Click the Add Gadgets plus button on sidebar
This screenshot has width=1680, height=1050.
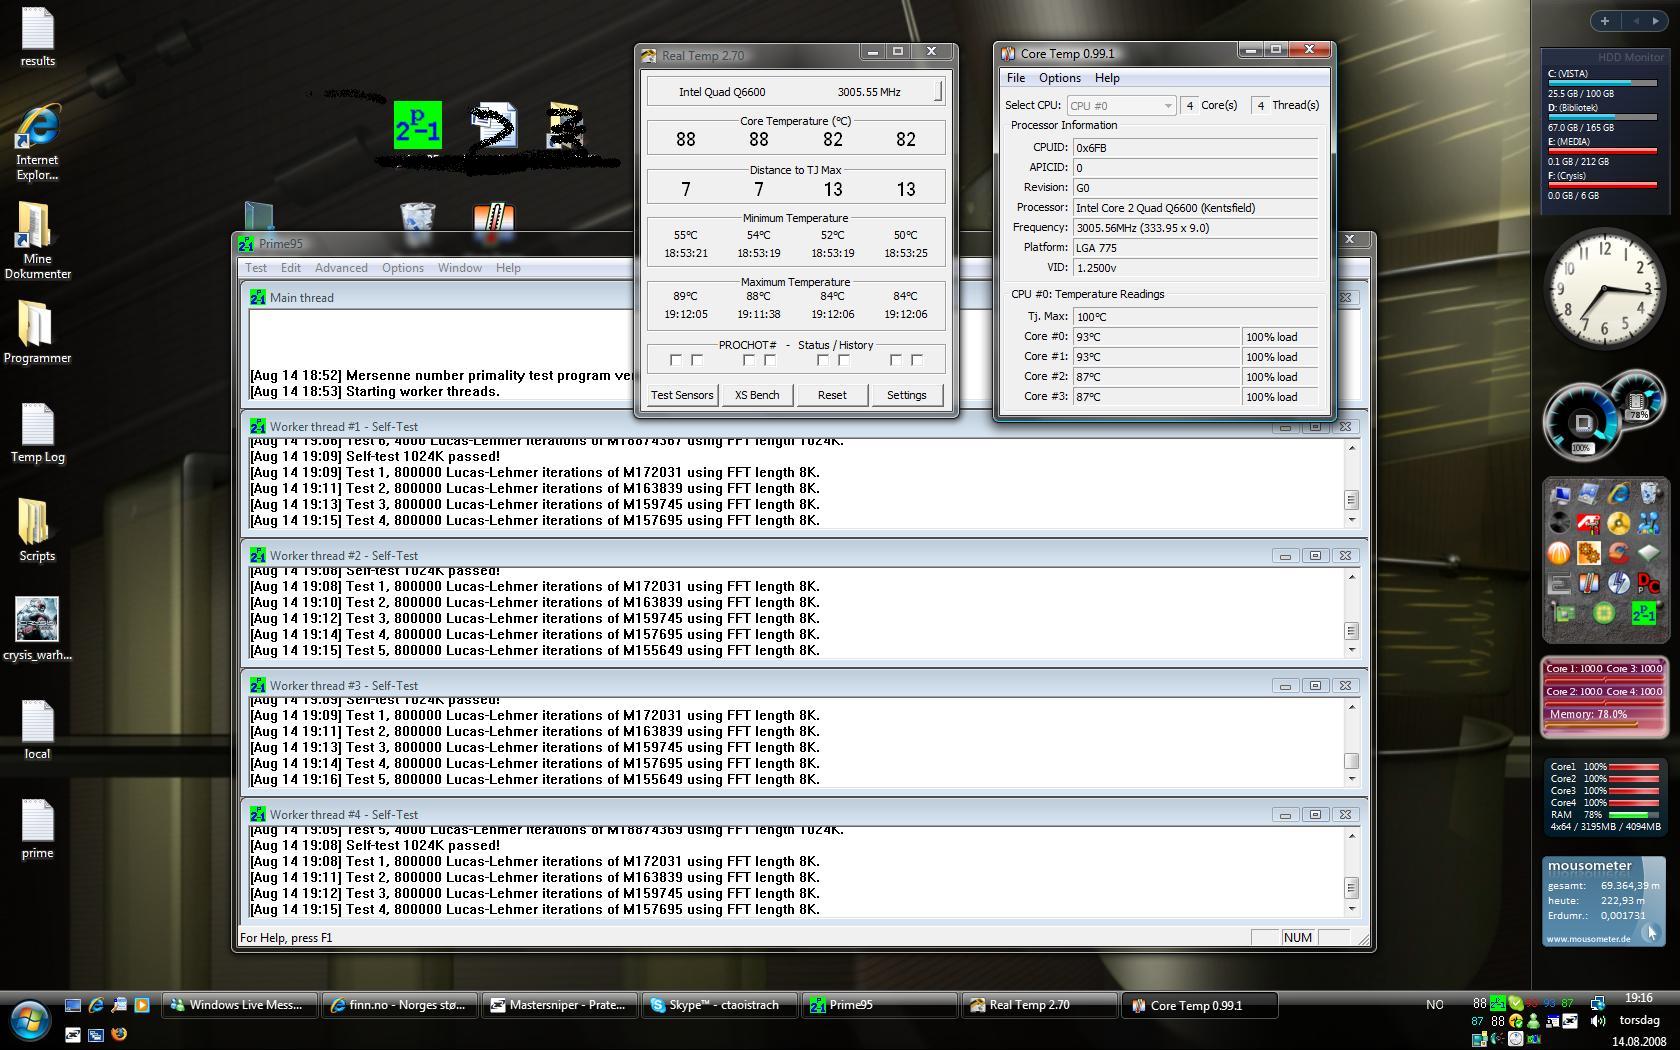click(x=1604, y=21)
